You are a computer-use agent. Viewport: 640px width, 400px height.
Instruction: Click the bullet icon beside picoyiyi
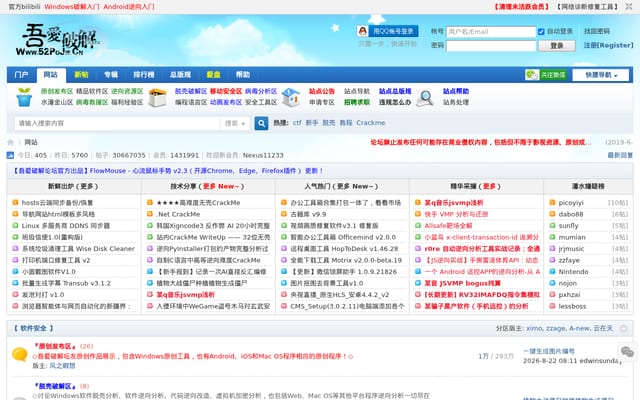552,202
